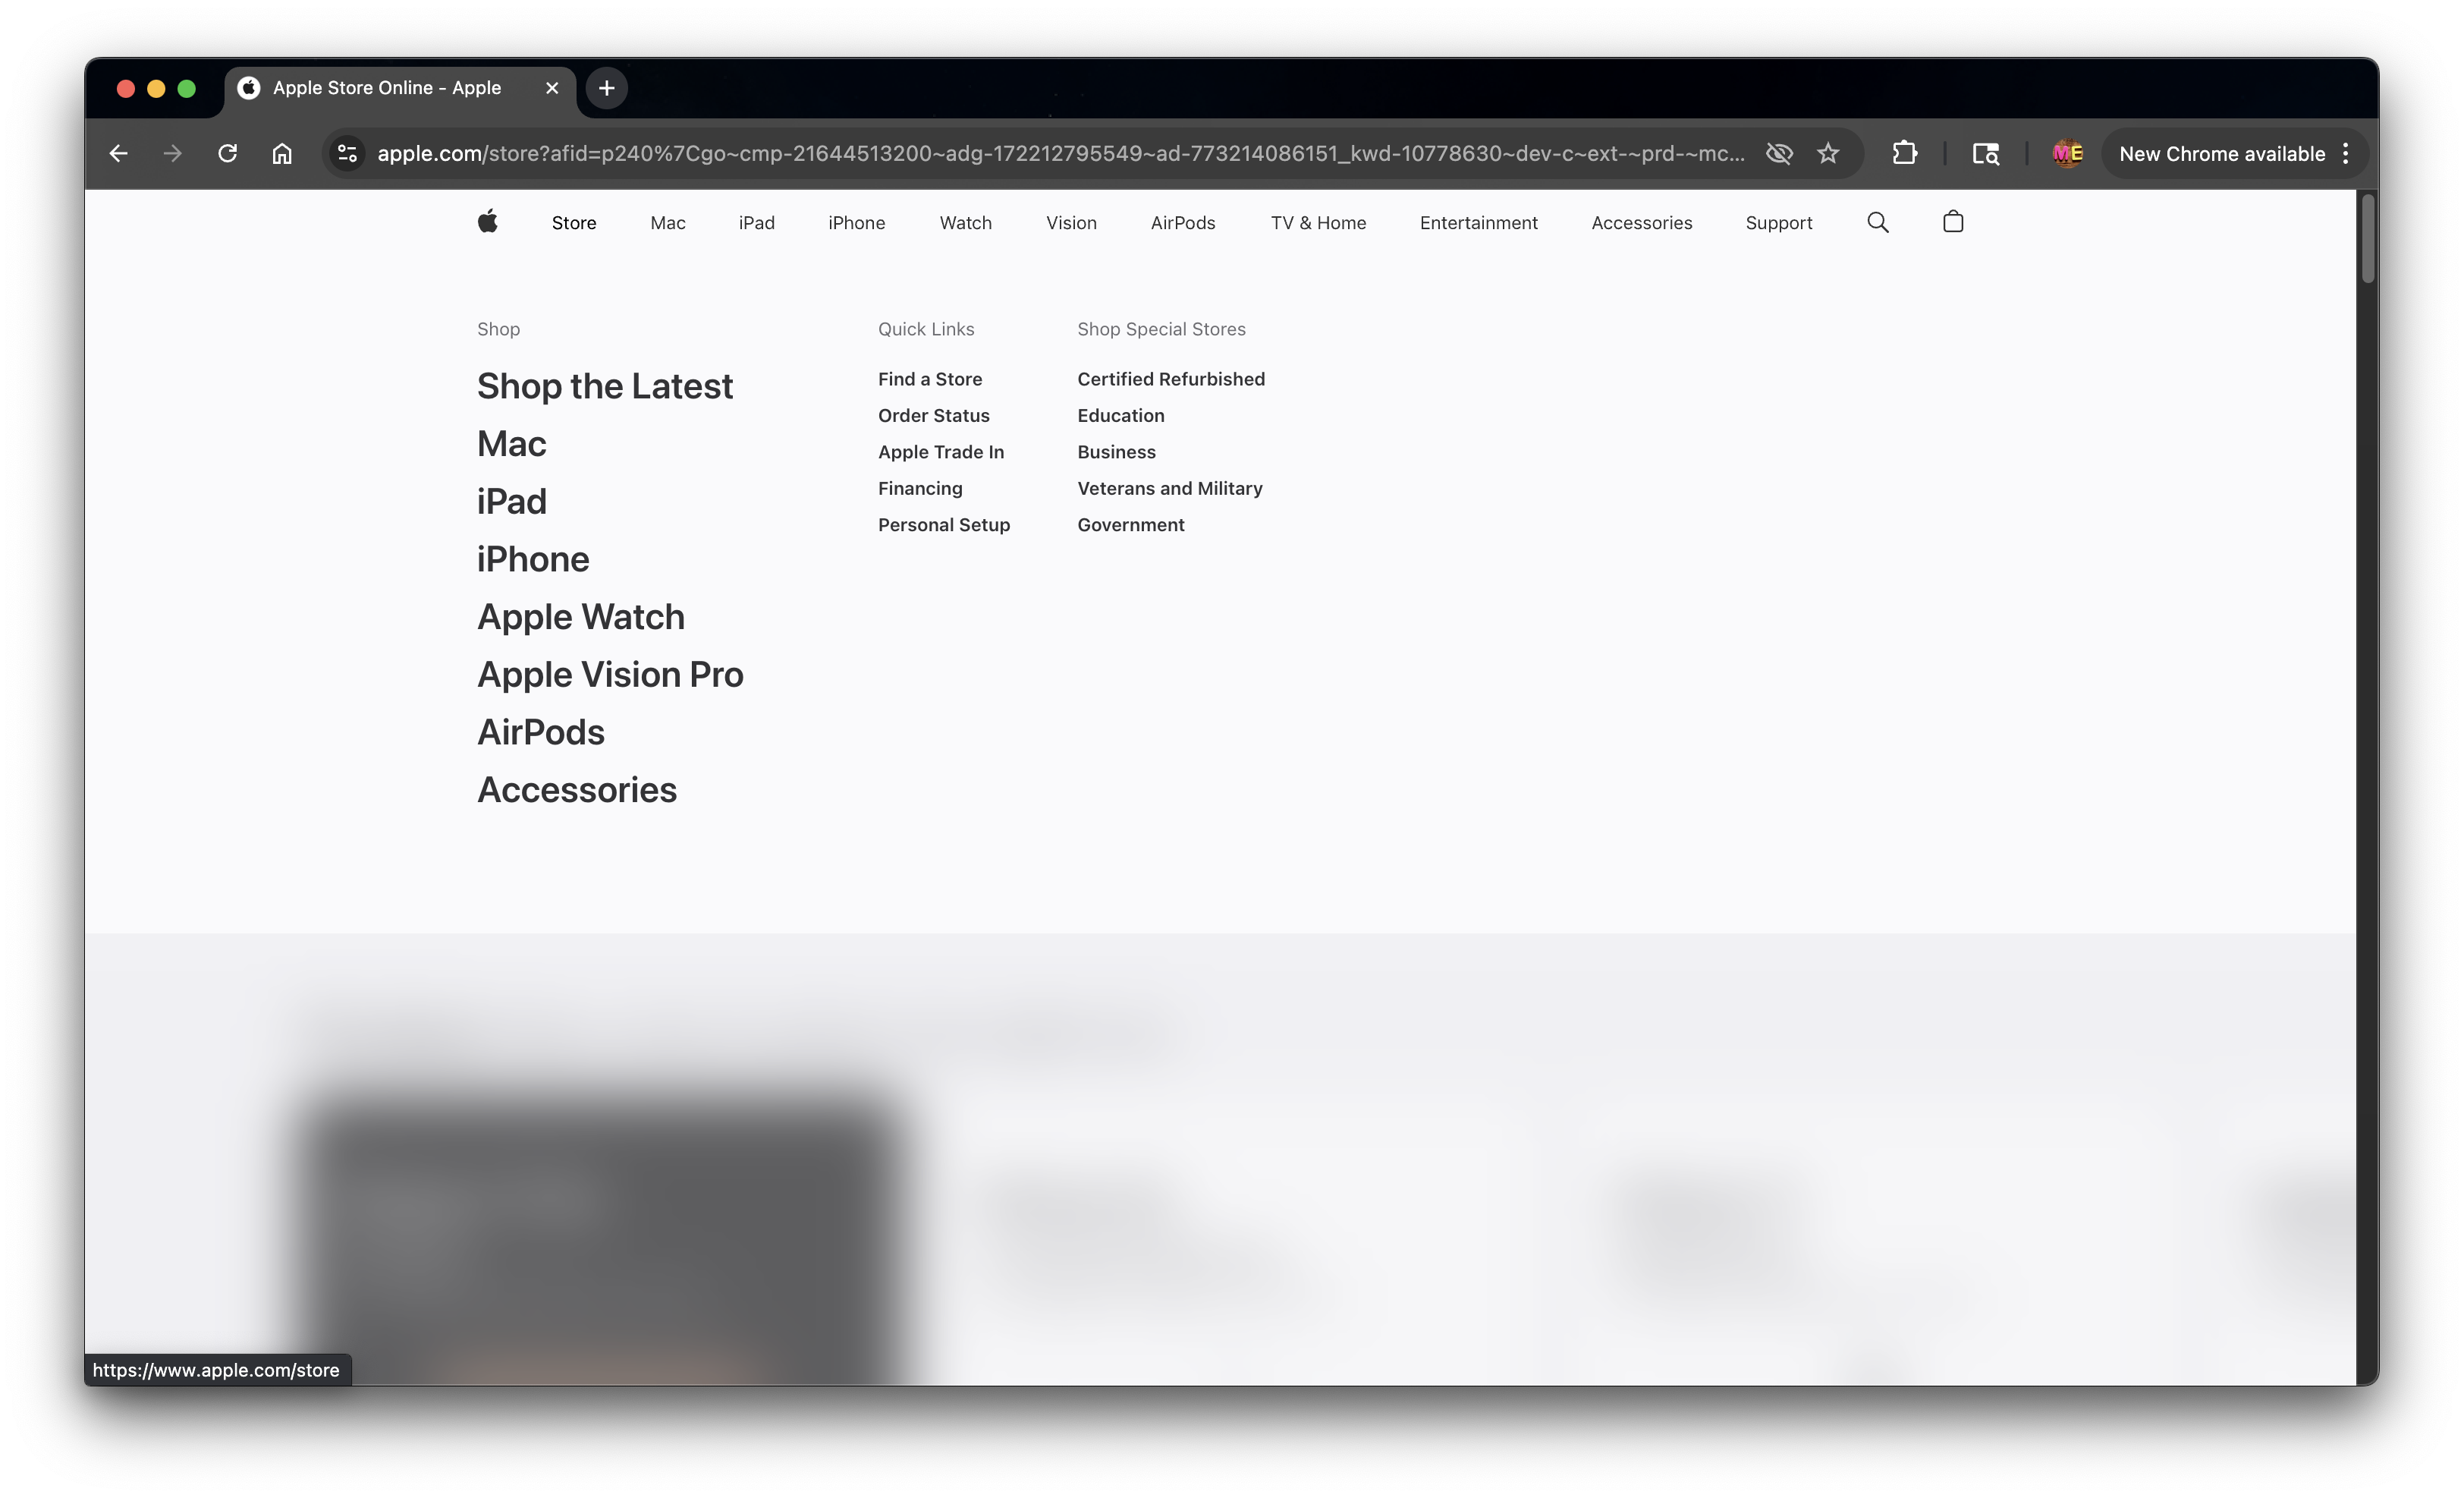The height and width of the screenshot is (1498, 2464).
Task: Click the Apple logo in navigation
Action: pos(487,222)
